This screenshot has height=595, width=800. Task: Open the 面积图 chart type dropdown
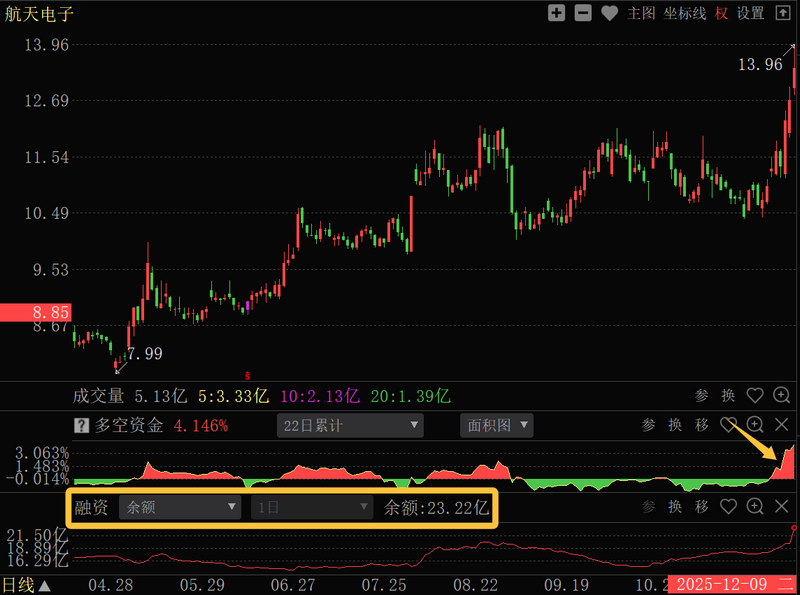coord(496,425)
